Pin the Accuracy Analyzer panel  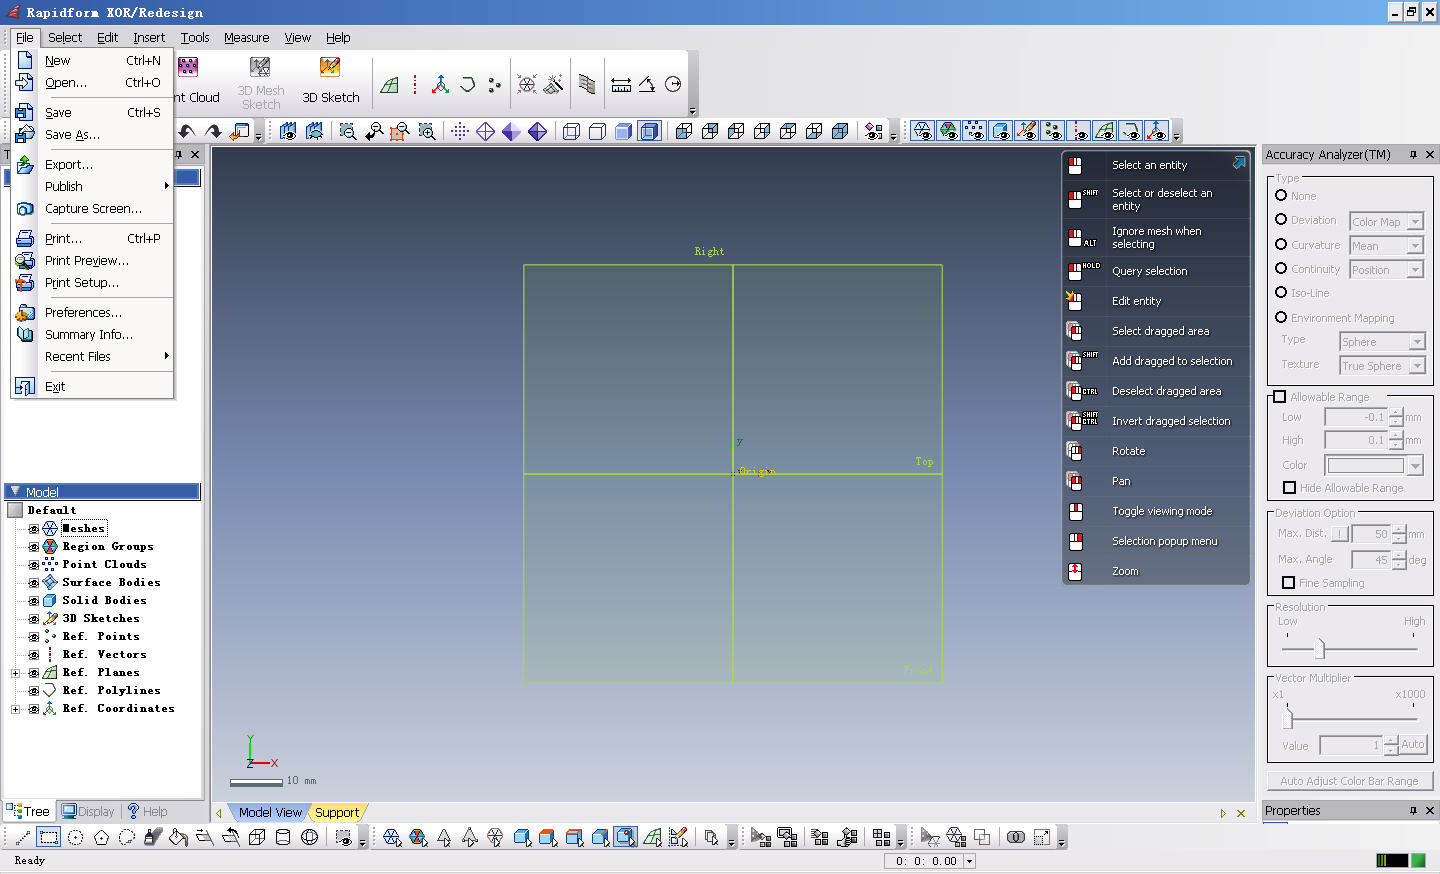pyautogui.click(x=1413, y=155)
